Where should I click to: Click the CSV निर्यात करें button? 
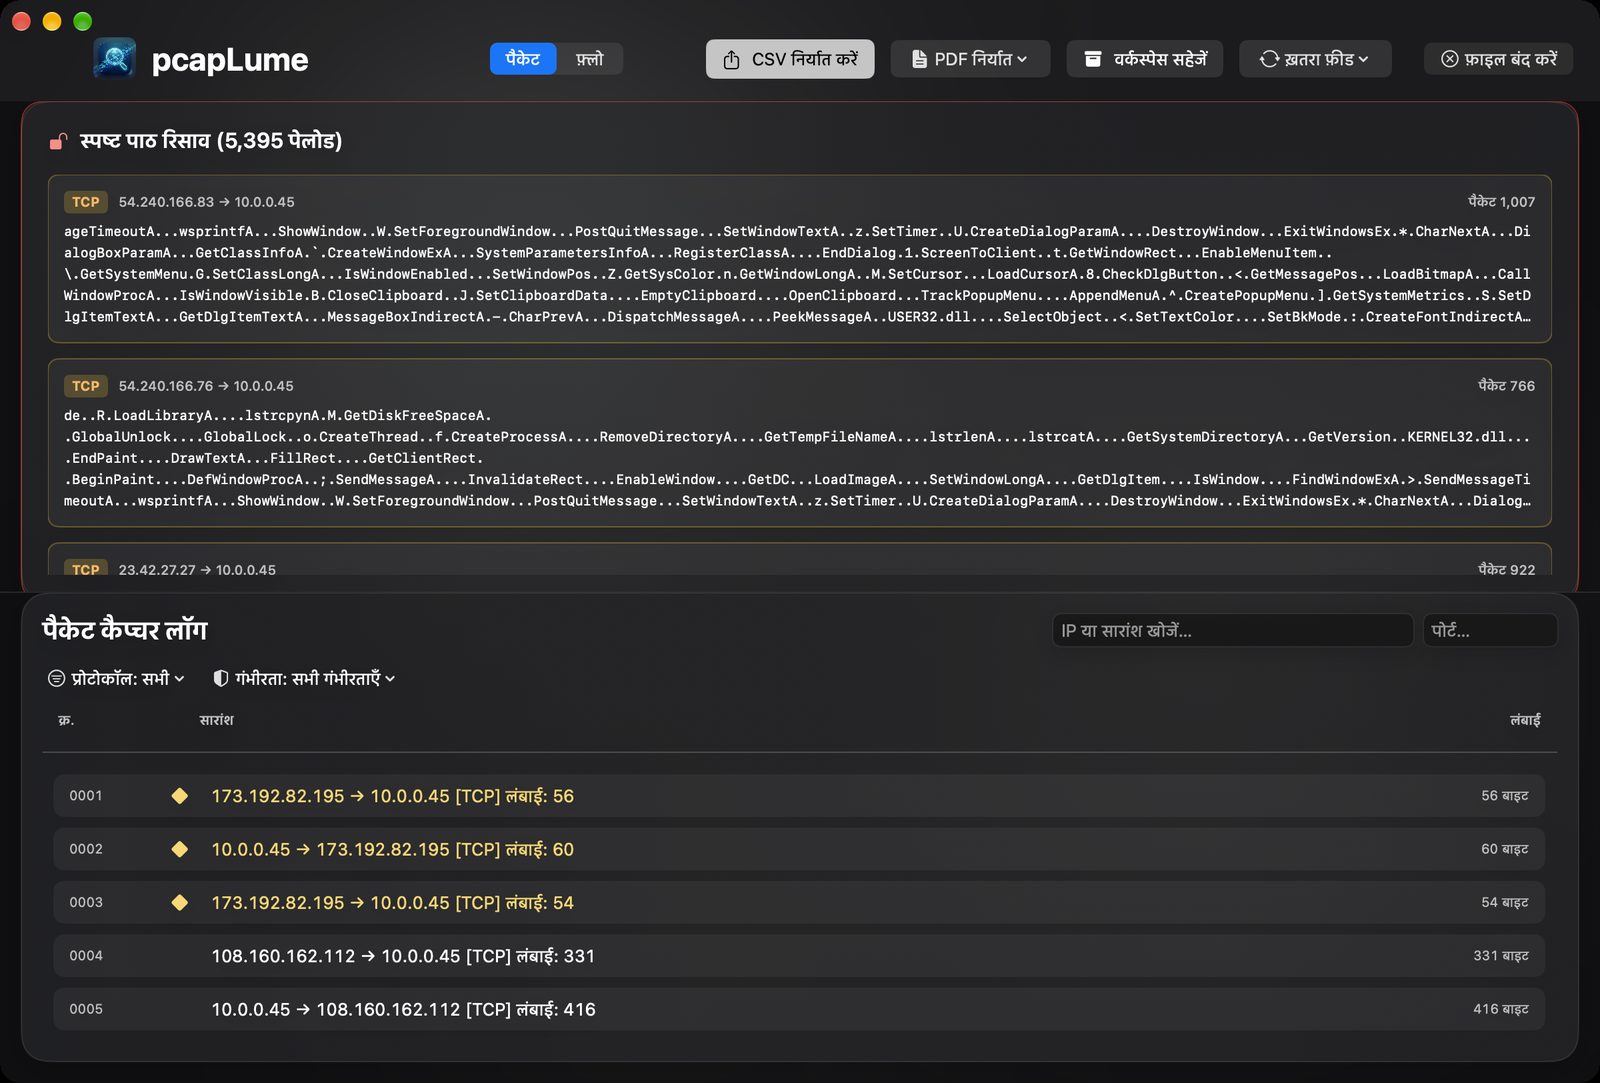[x=790, y=59]
